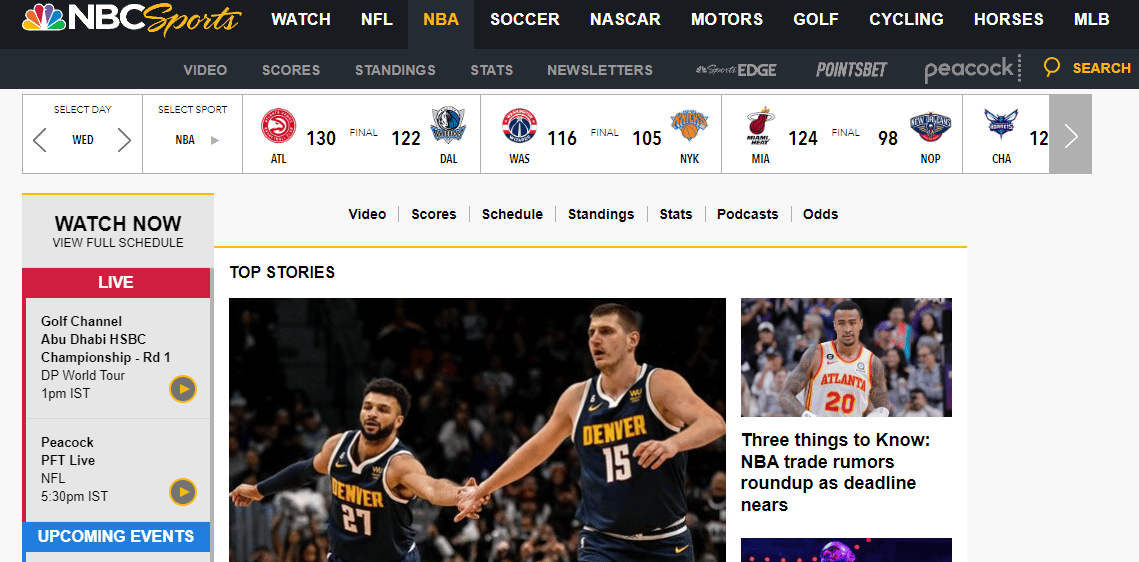Screen dimensions: 1139x562
Task: Open the Stats tab above Top Stories
Action: 676,214
